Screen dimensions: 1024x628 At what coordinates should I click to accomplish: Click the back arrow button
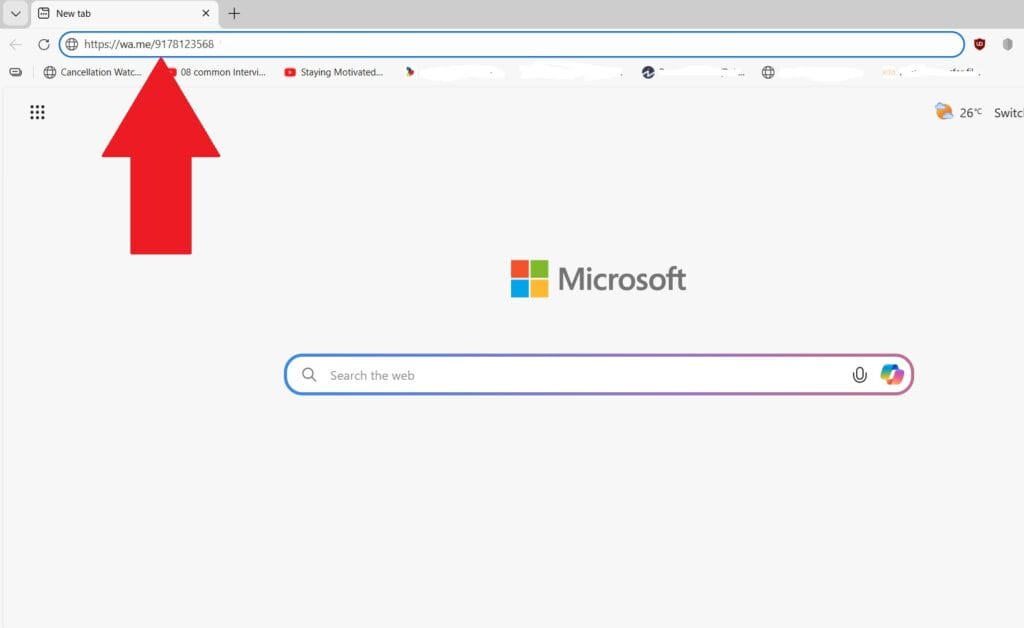16,44
